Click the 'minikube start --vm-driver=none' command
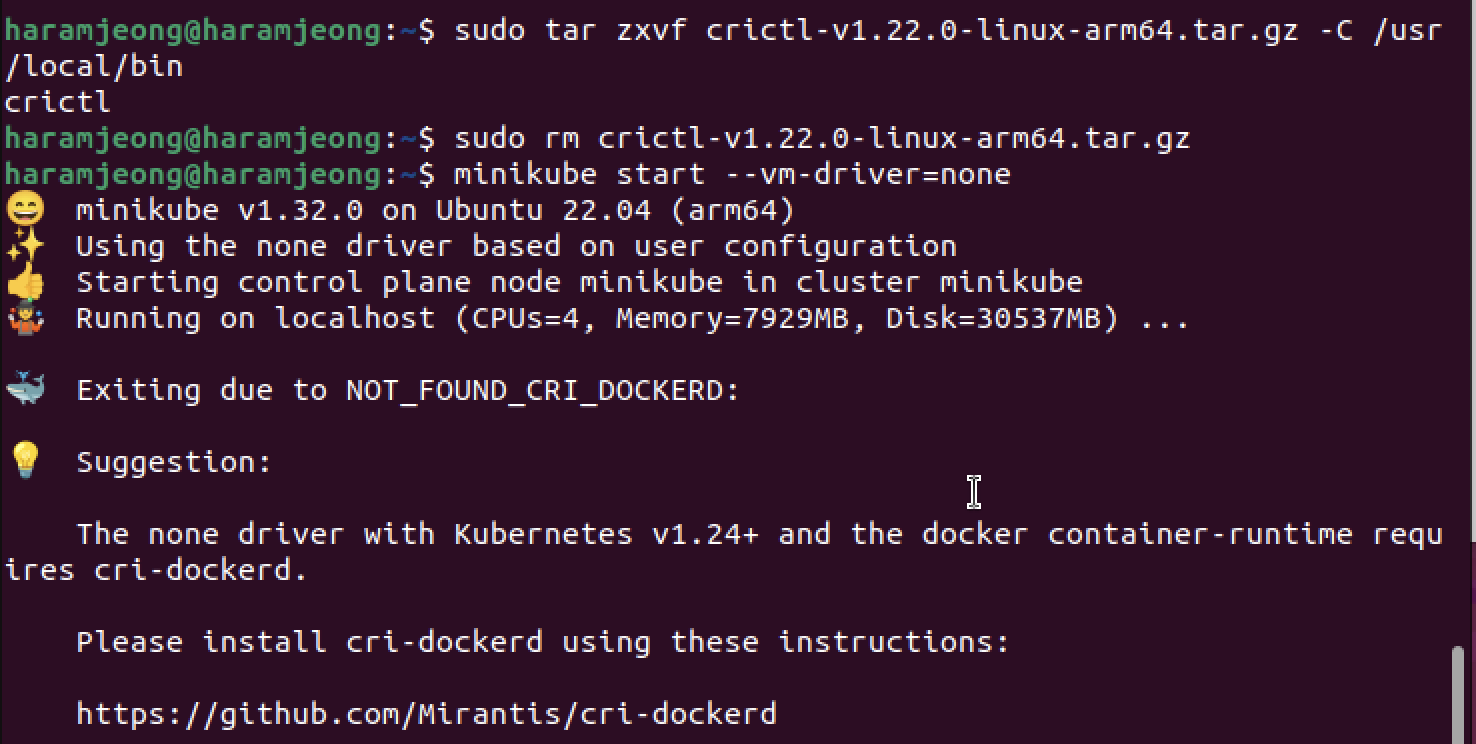 click(x=732, y=174)
